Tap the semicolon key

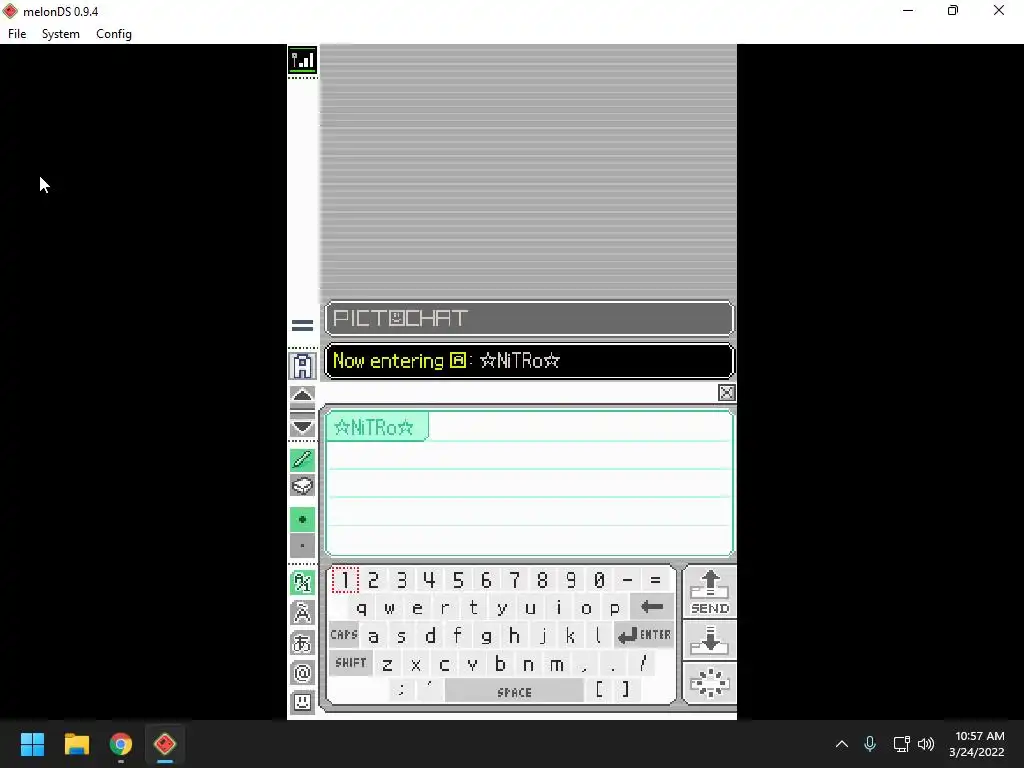(x=402, y=690)
